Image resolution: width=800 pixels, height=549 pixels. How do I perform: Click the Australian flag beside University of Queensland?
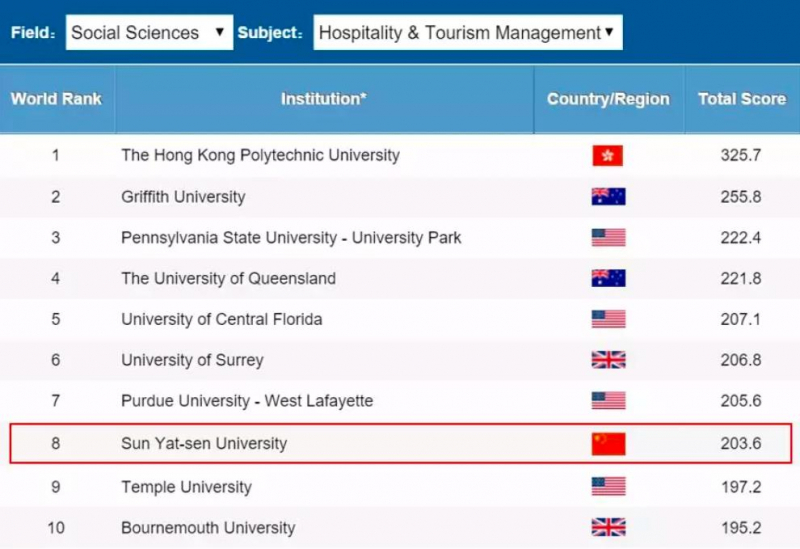tap(607, 278)
